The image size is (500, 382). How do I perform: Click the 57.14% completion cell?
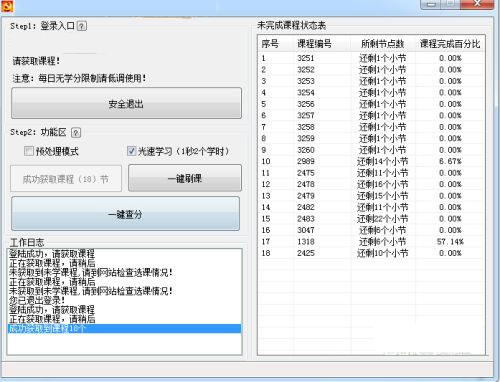(x=450, y=242)
